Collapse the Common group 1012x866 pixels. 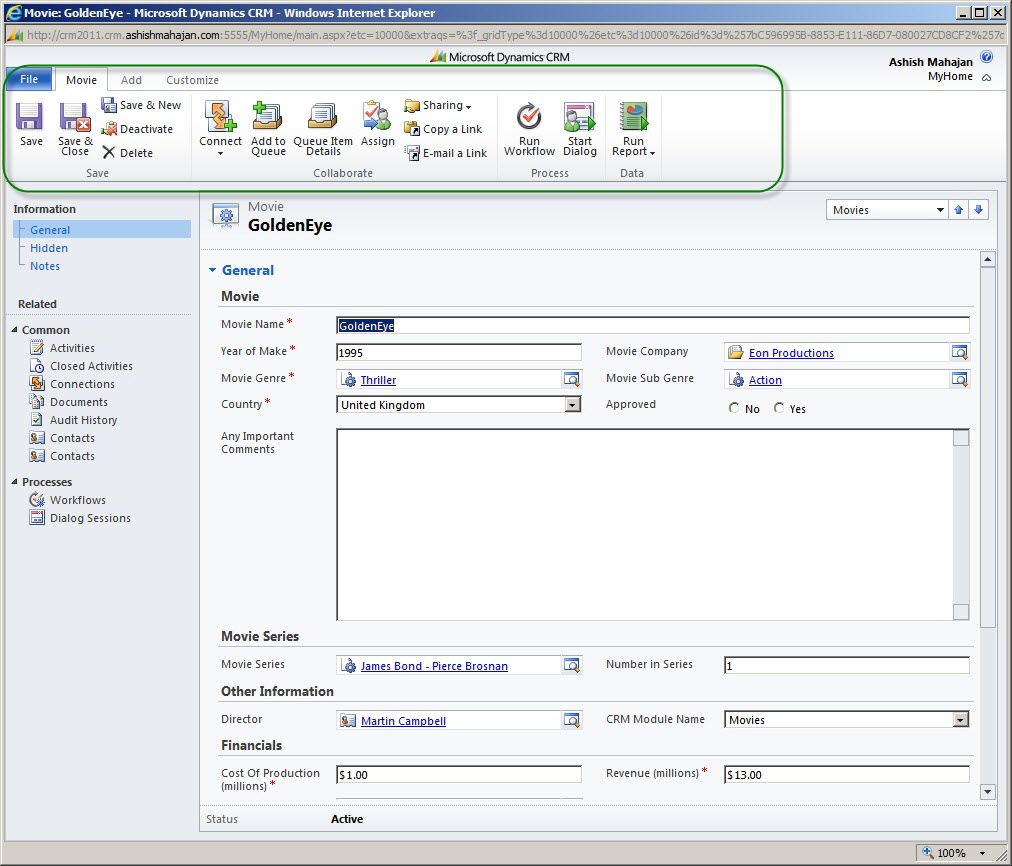[15, 330]
